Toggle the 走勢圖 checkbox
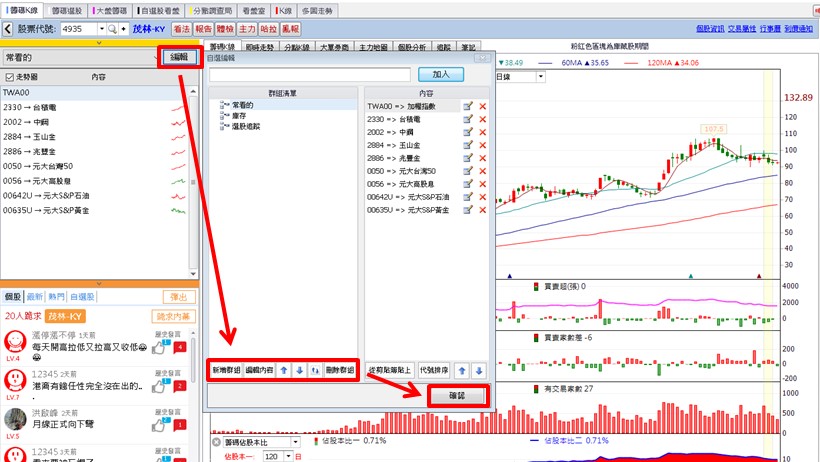 click(10, 77)
